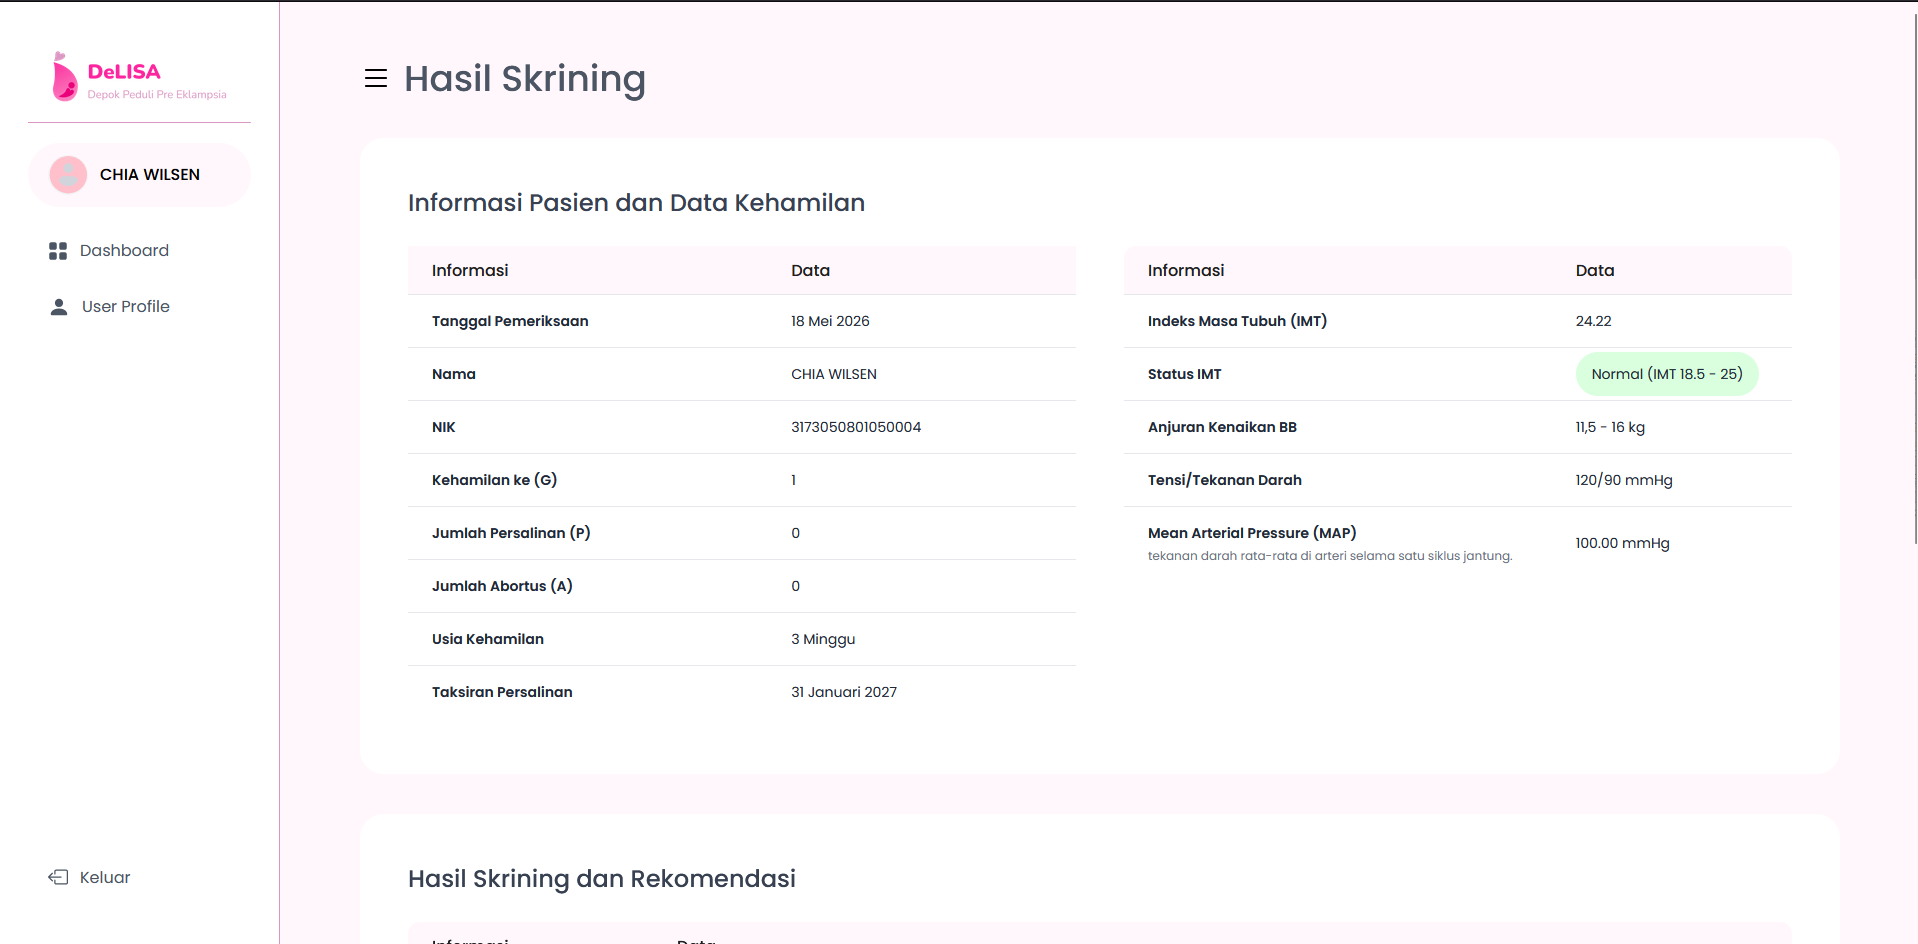This screenshot has width=1918, height=944.
Task: Click the Jumlah Abortus (A) label
Action: 502,586
